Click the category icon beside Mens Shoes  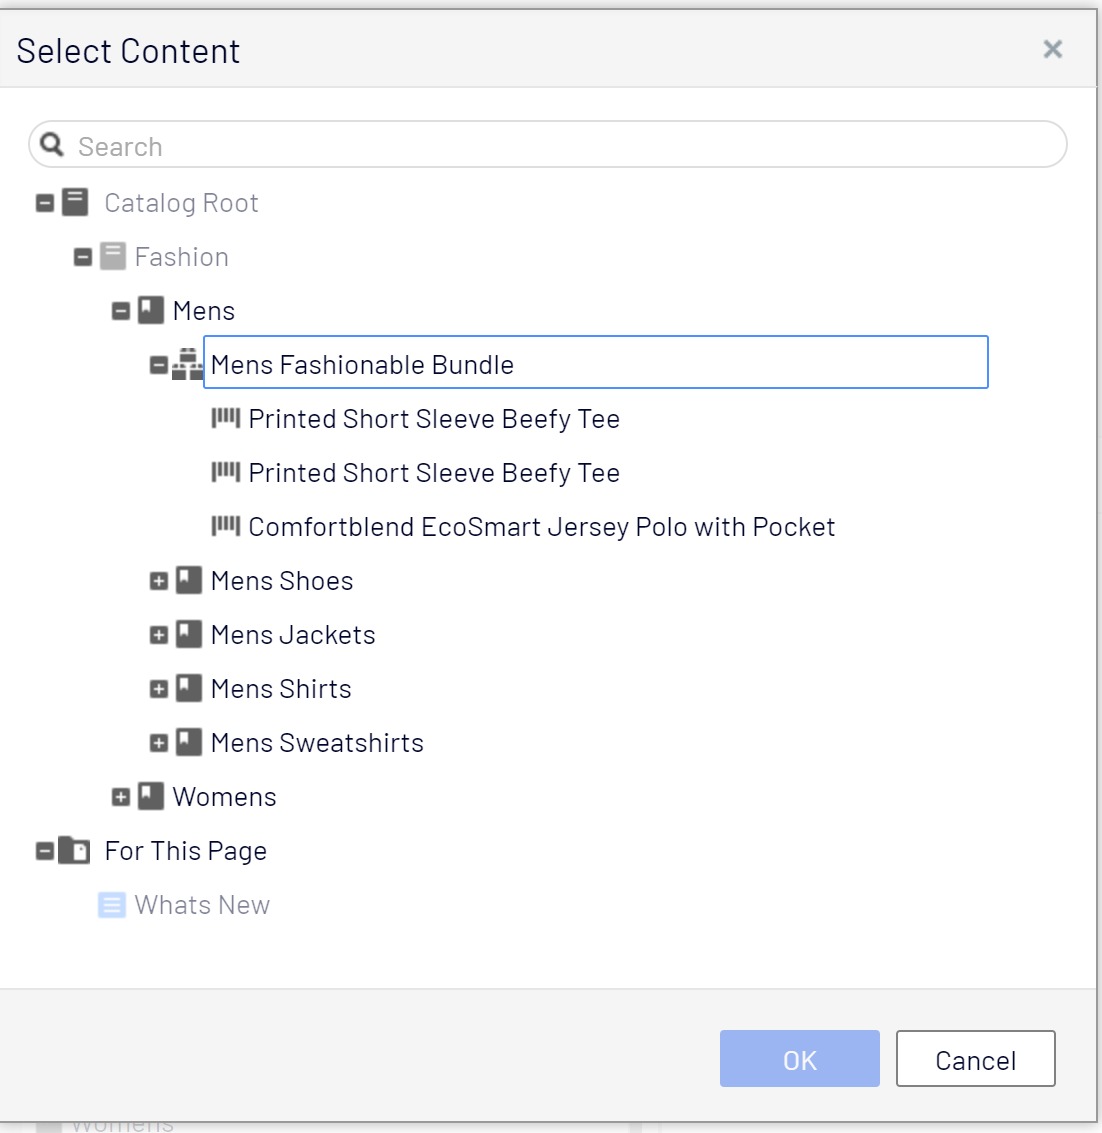(x=189, y=581)
